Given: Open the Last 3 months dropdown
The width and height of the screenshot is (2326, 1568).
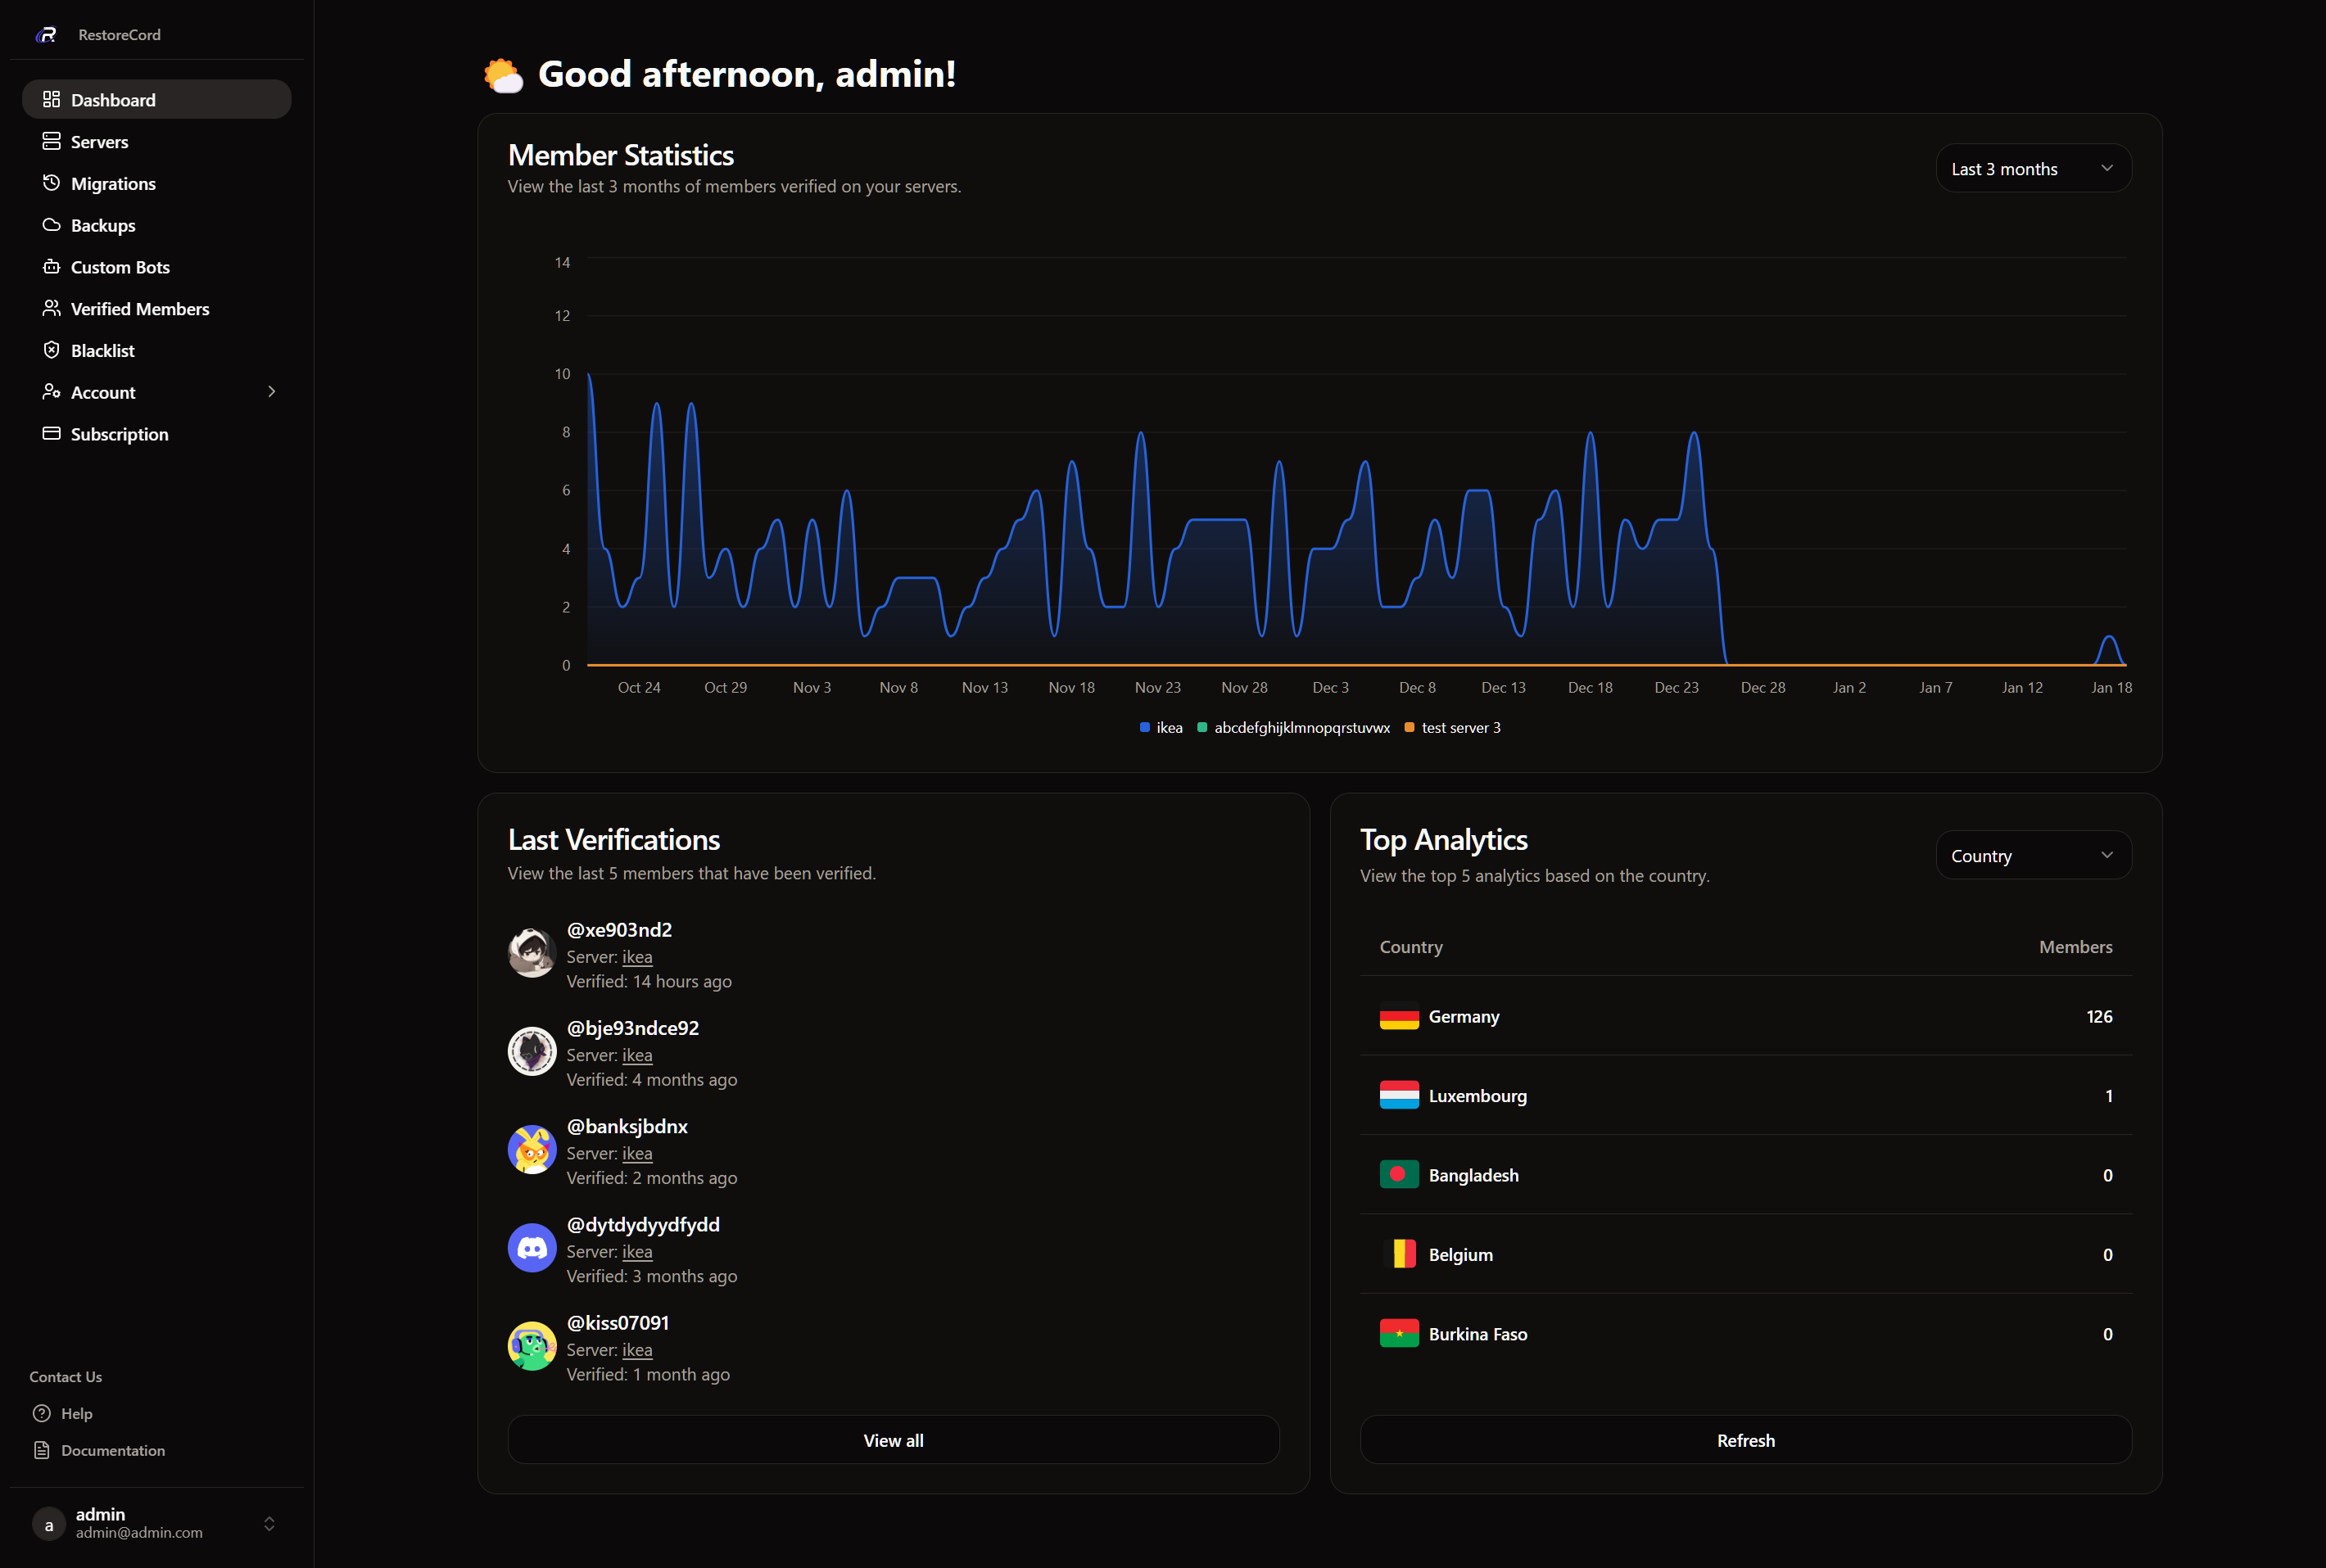Looking at the screenshot, I should click(2033, 168).
